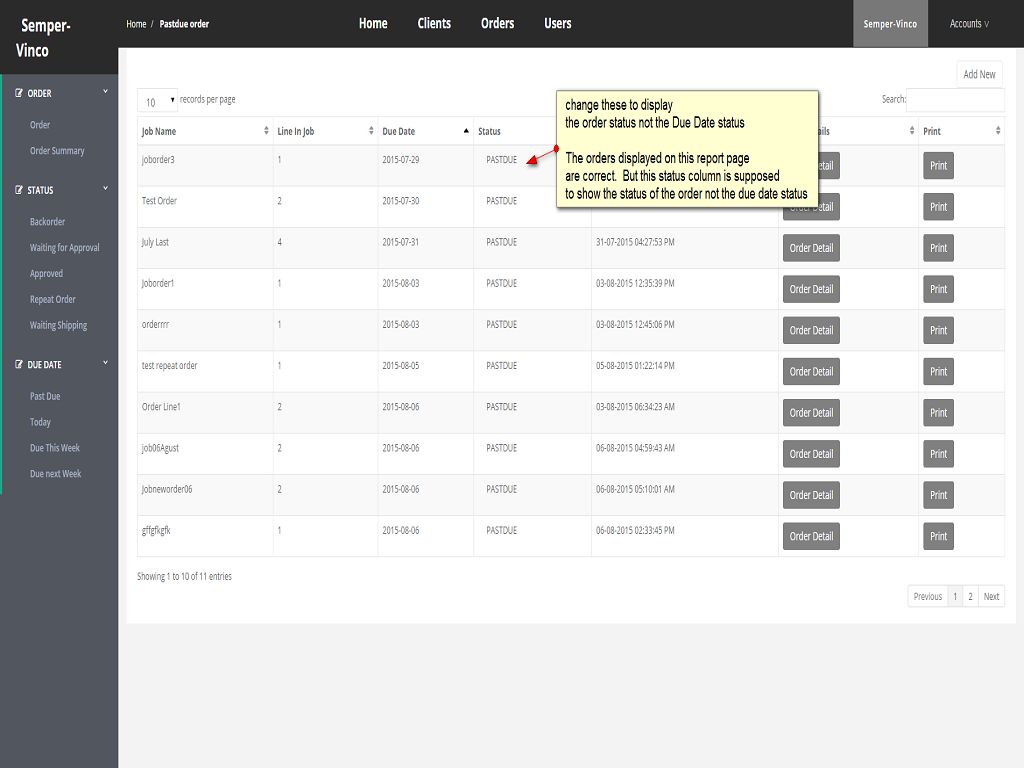The height and width of the screenshot is (768, 1024).
Task: Sort by Due Date ascending arrow
Action: (466, 131)
